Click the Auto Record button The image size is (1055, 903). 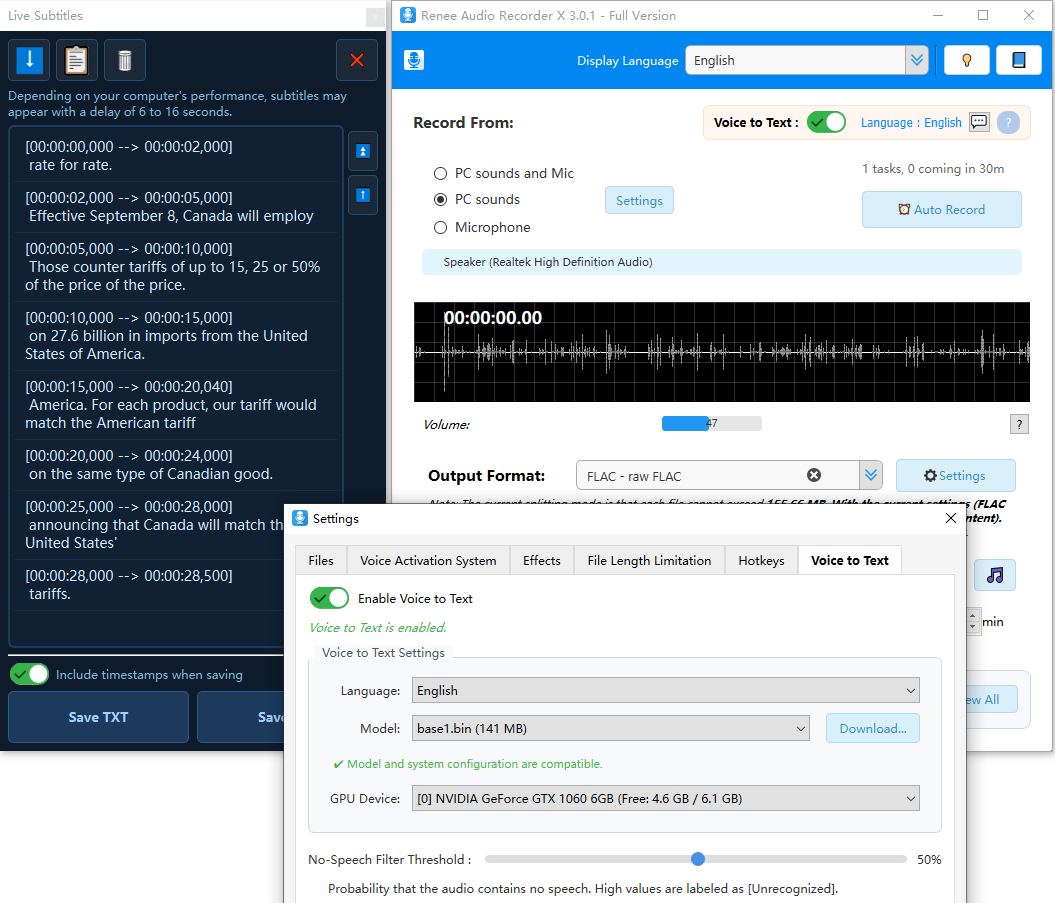point(942,209)
